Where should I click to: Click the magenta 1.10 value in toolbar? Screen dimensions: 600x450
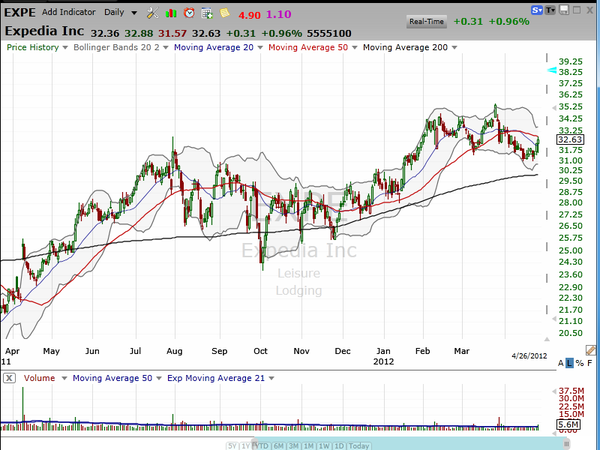[279, 15]
